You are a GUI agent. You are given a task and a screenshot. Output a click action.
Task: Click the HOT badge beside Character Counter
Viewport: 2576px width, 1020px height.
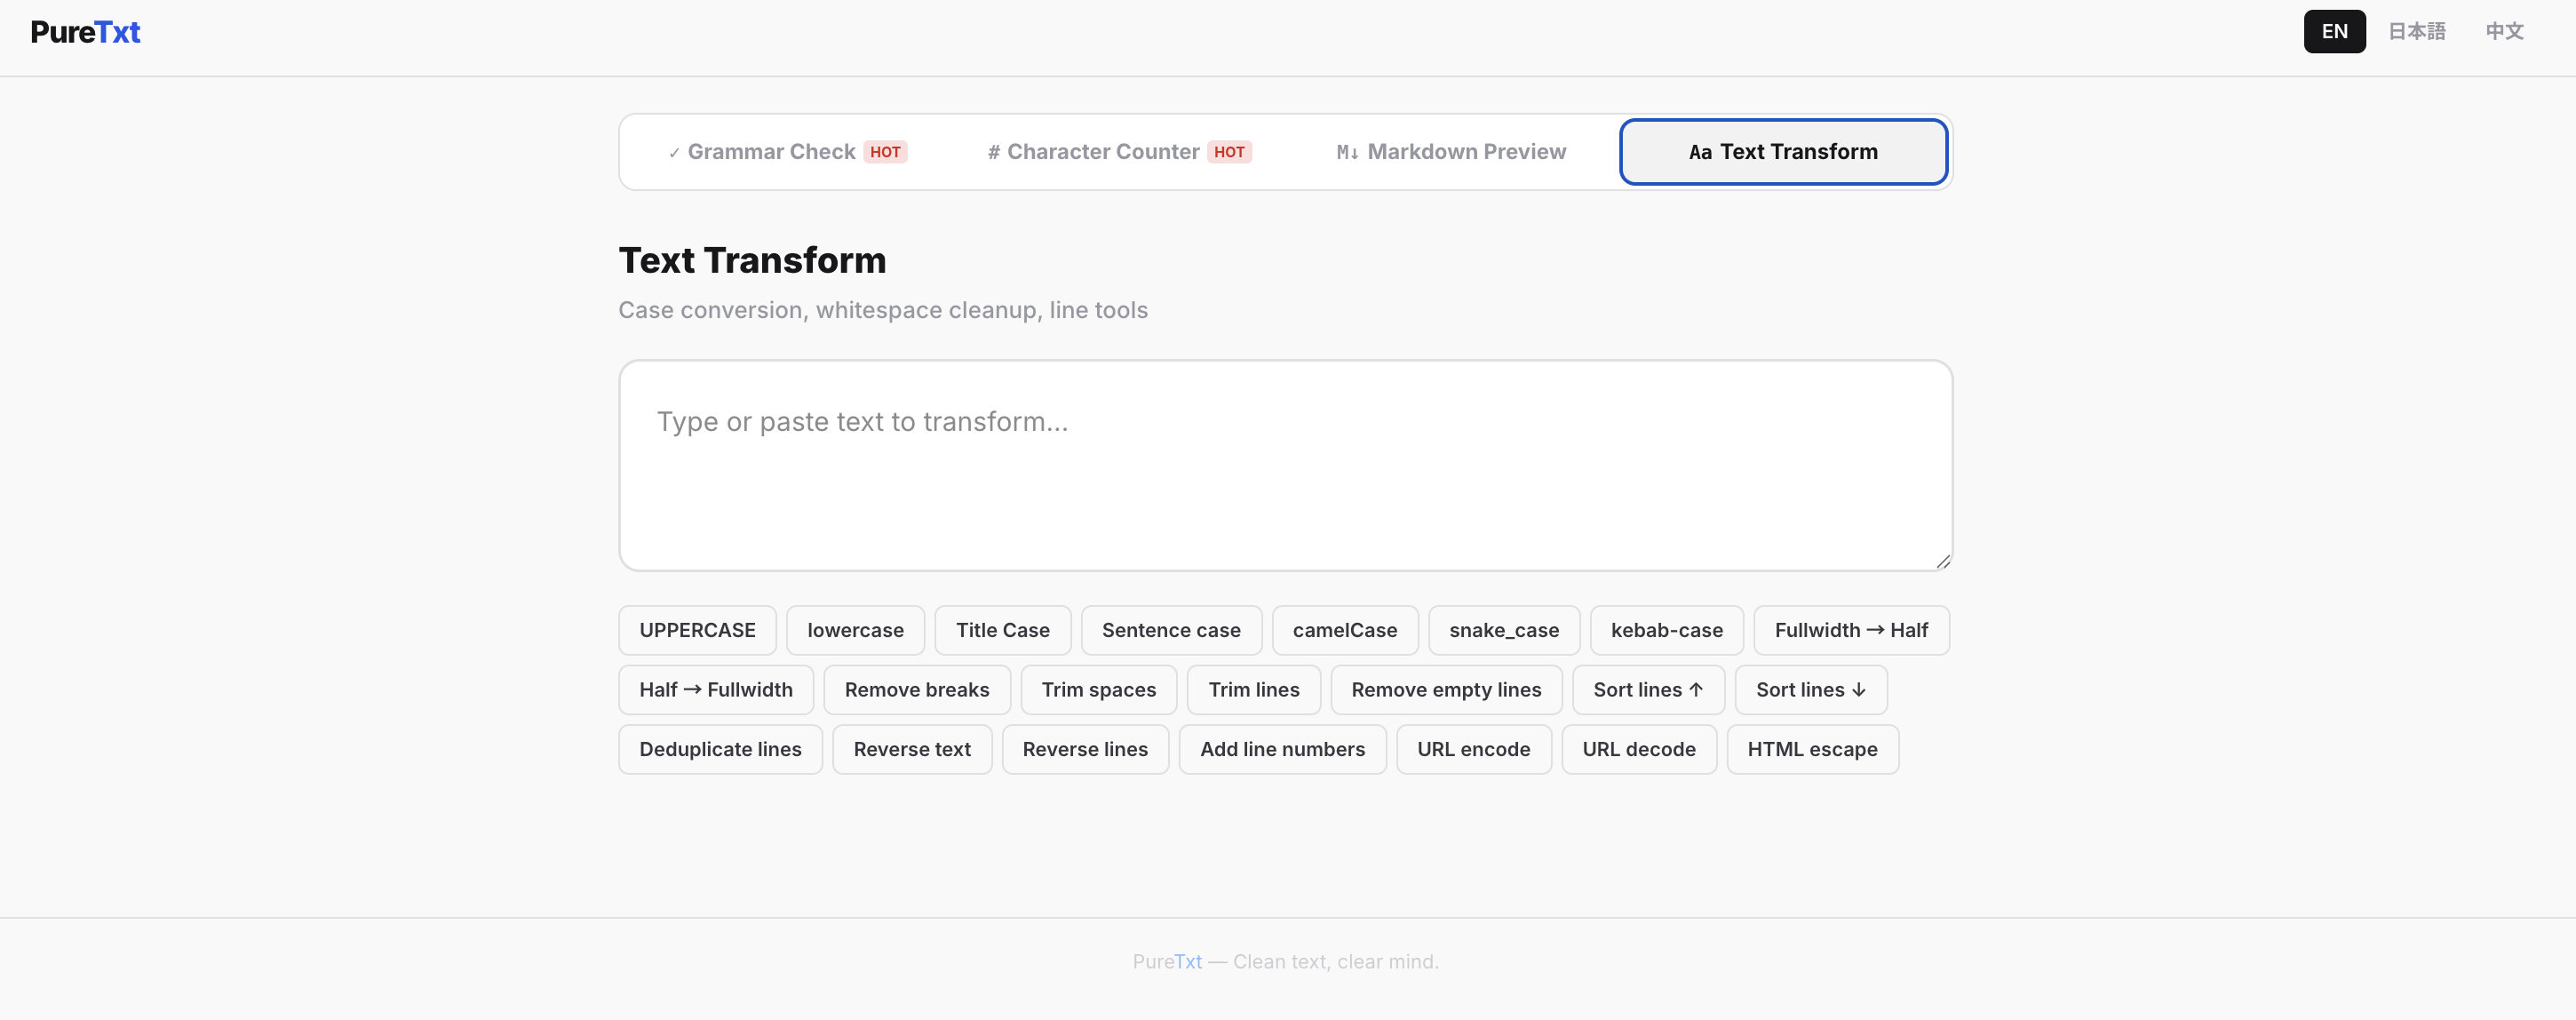coord(1230,151)
